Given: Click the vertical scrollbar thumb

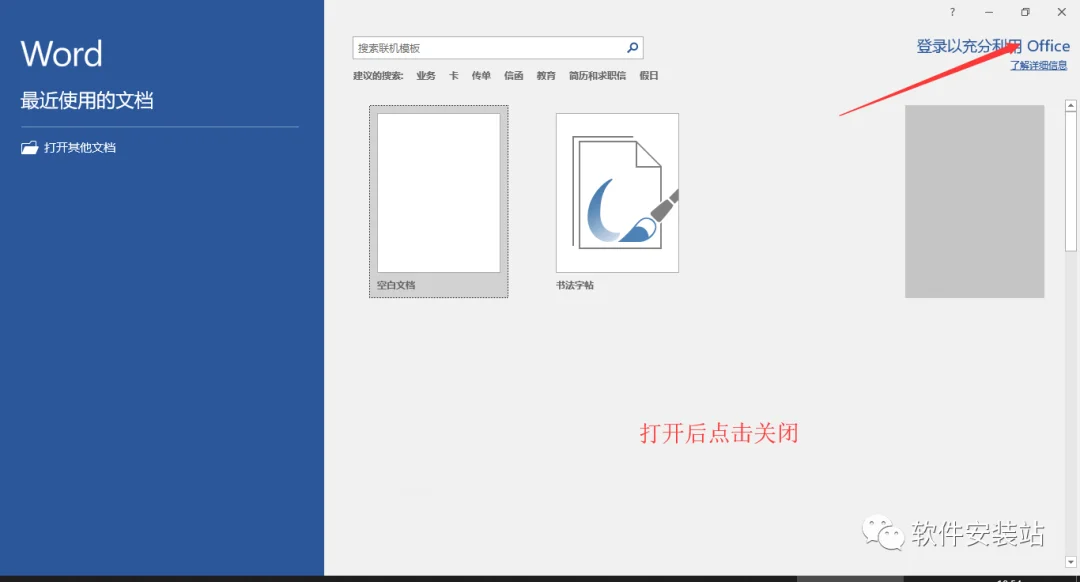Looking at the screenshot, I should coord(1071,182).
